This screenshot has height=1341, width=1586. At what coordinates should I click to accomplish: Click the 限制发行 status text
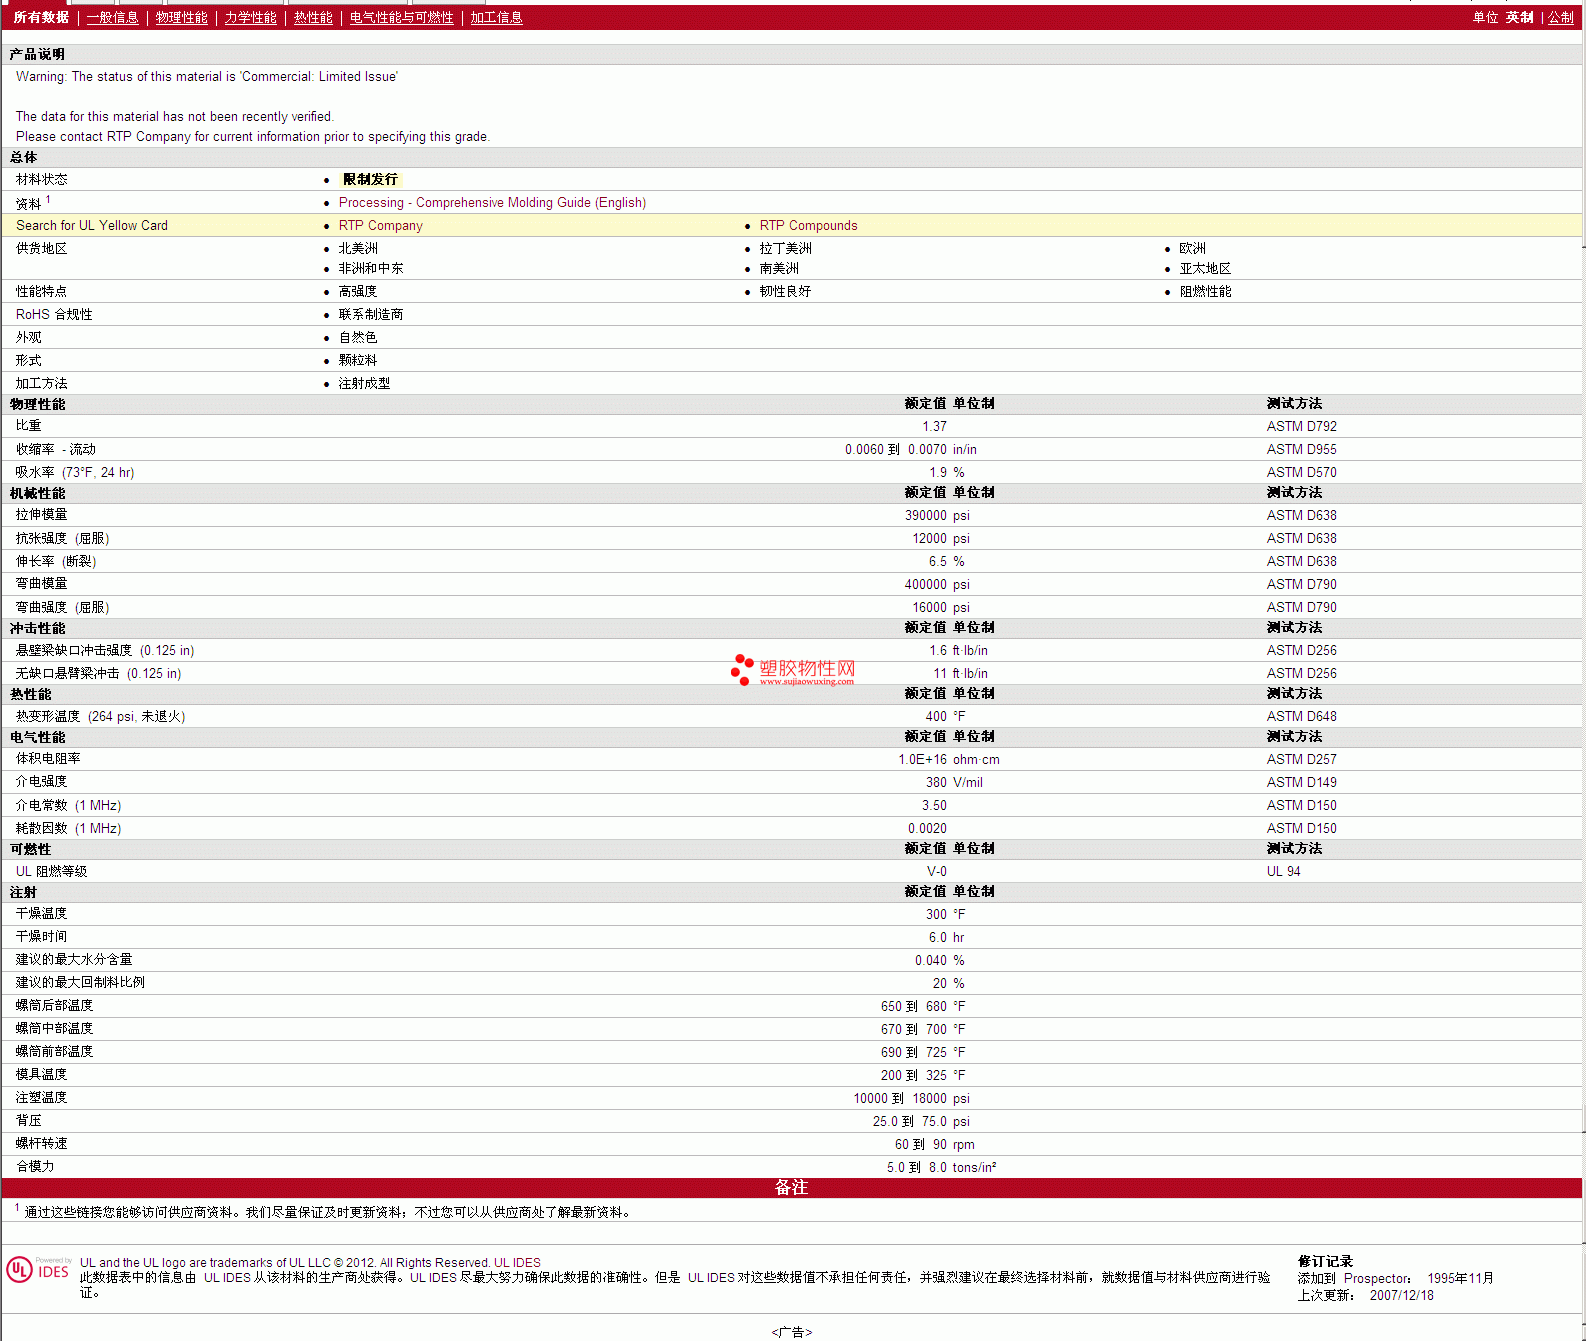pos(370,179)
